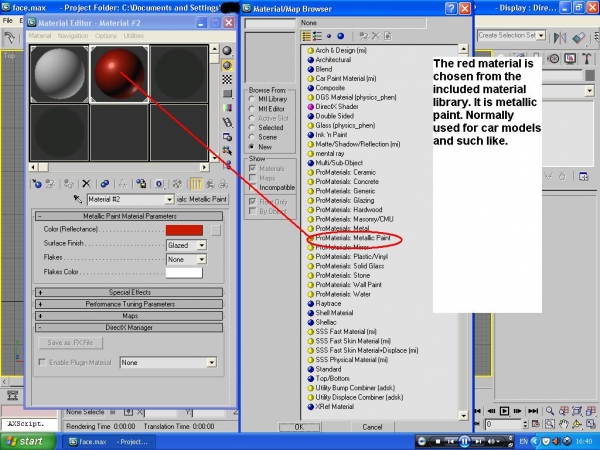Click the Zoom Region viewport icon
The image size is (600, 450).
click(x=549, y=424)
